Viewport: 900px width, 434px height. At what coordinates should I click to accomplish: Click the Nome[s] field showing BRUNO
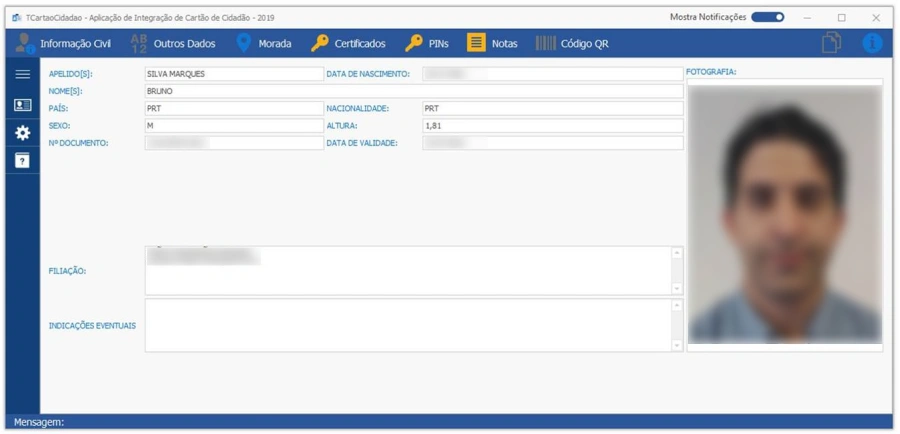[413, 91]
